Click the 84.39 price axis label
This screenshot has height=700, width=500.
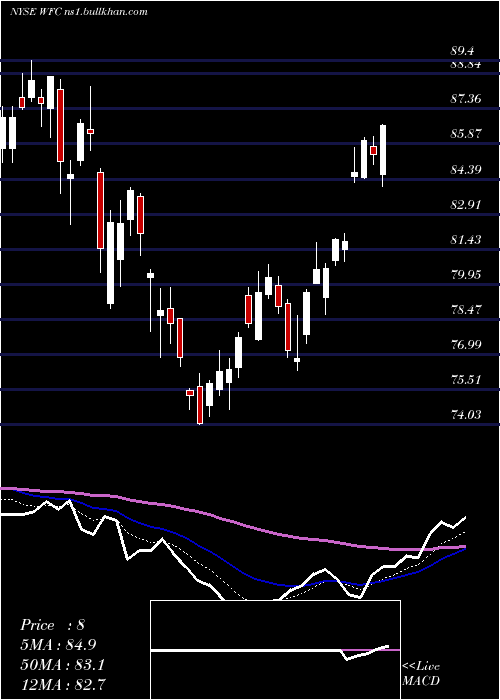466,170
